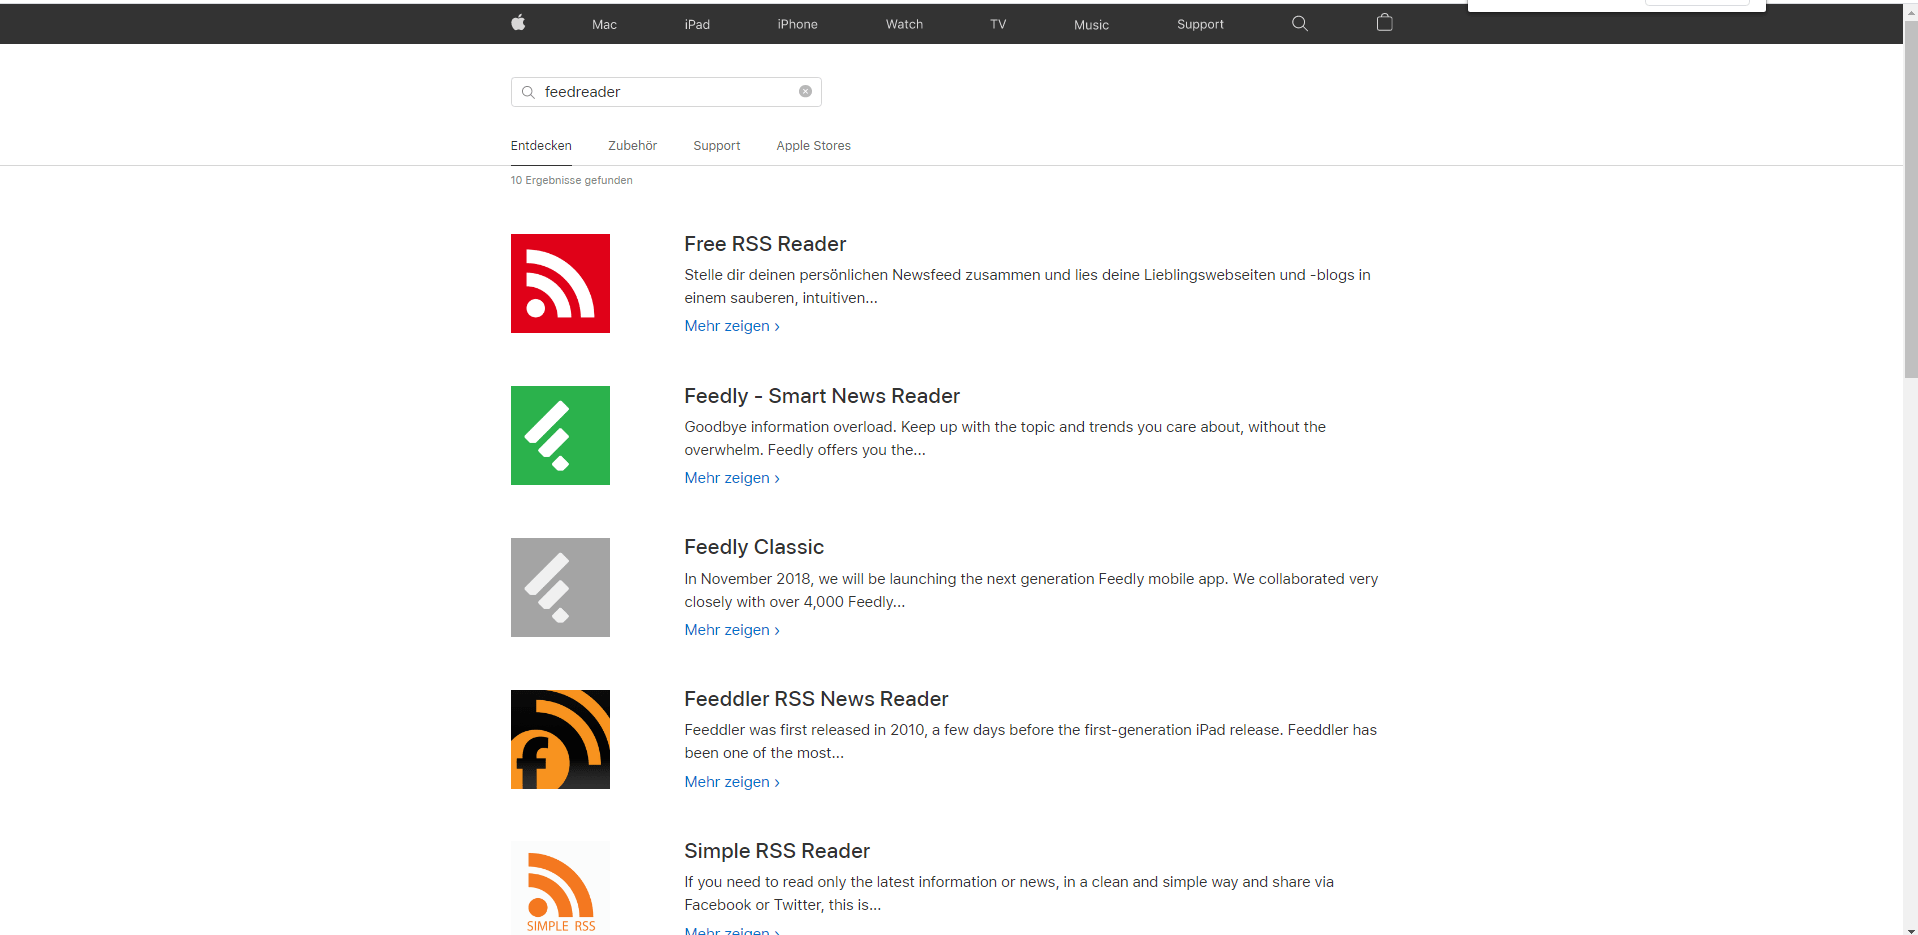Expand Mehr zeigen under Free RSS Reader

click(731, 326)
